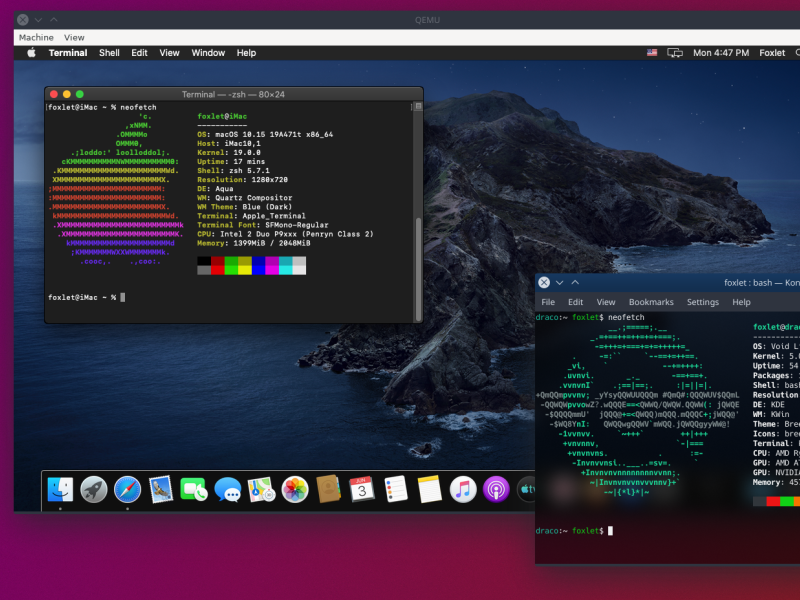Screen dimensions: 800x600
Task: Open Photos app from the dock
Action: [x=294, y=489]
